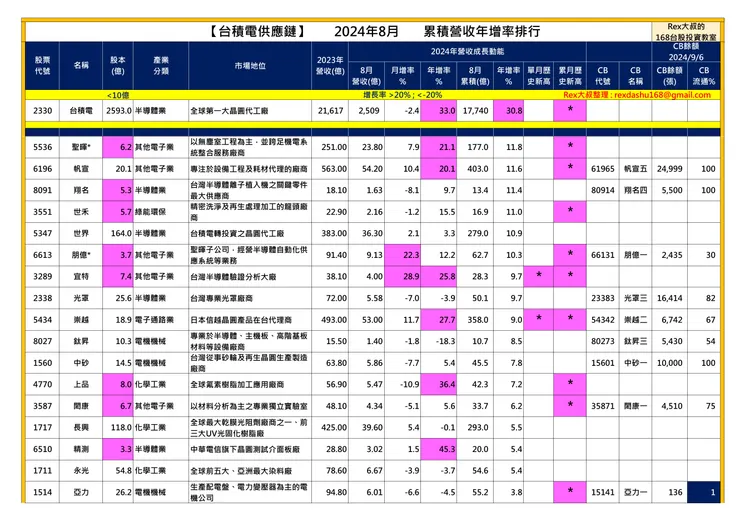Select the 帆宣五 CB name cell
Viewport: 740px width, 523px height.
(x=635, y=169)
